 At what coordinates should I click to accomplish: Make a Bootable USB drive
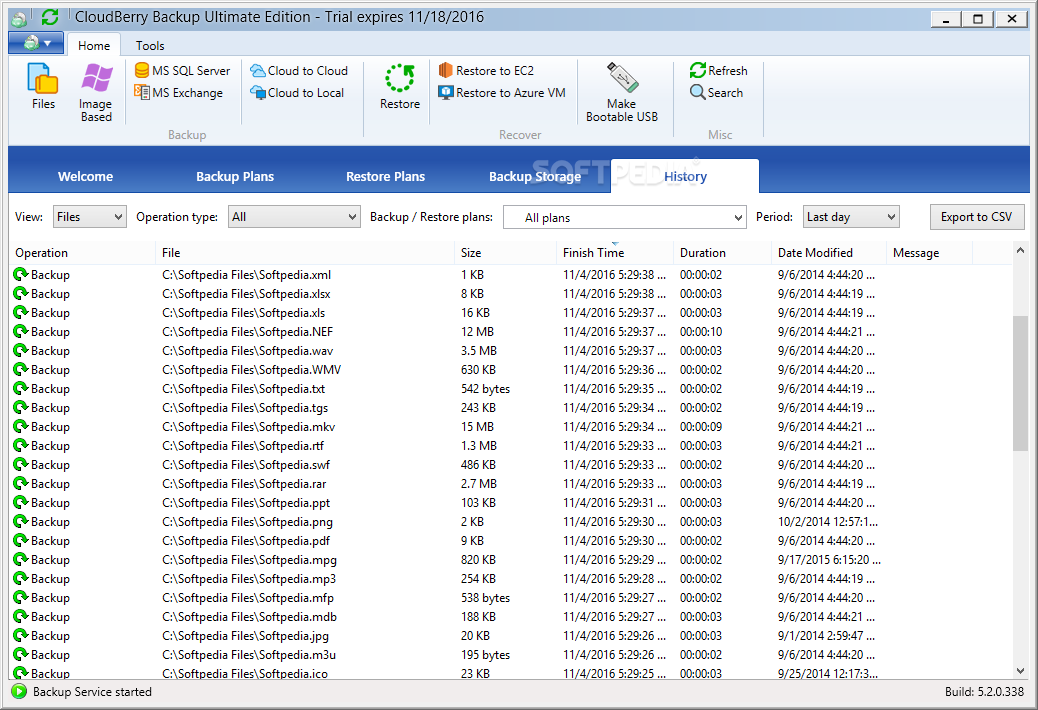[622, 92]
